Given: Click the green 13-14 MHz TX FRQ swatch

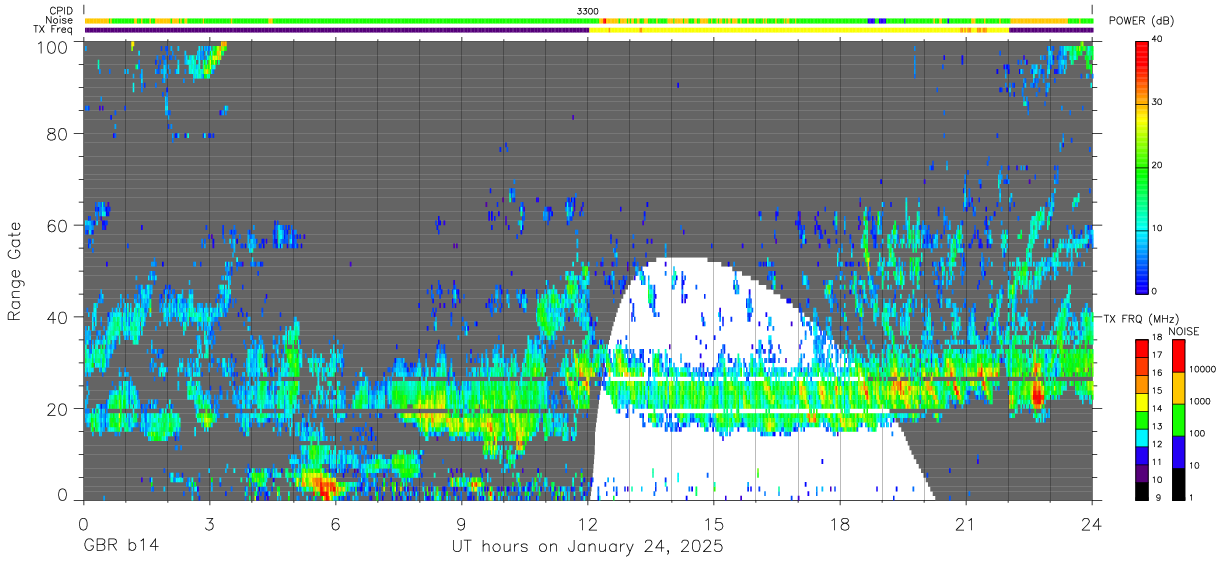Looking at the screenshot, I should pos(1142,420).
